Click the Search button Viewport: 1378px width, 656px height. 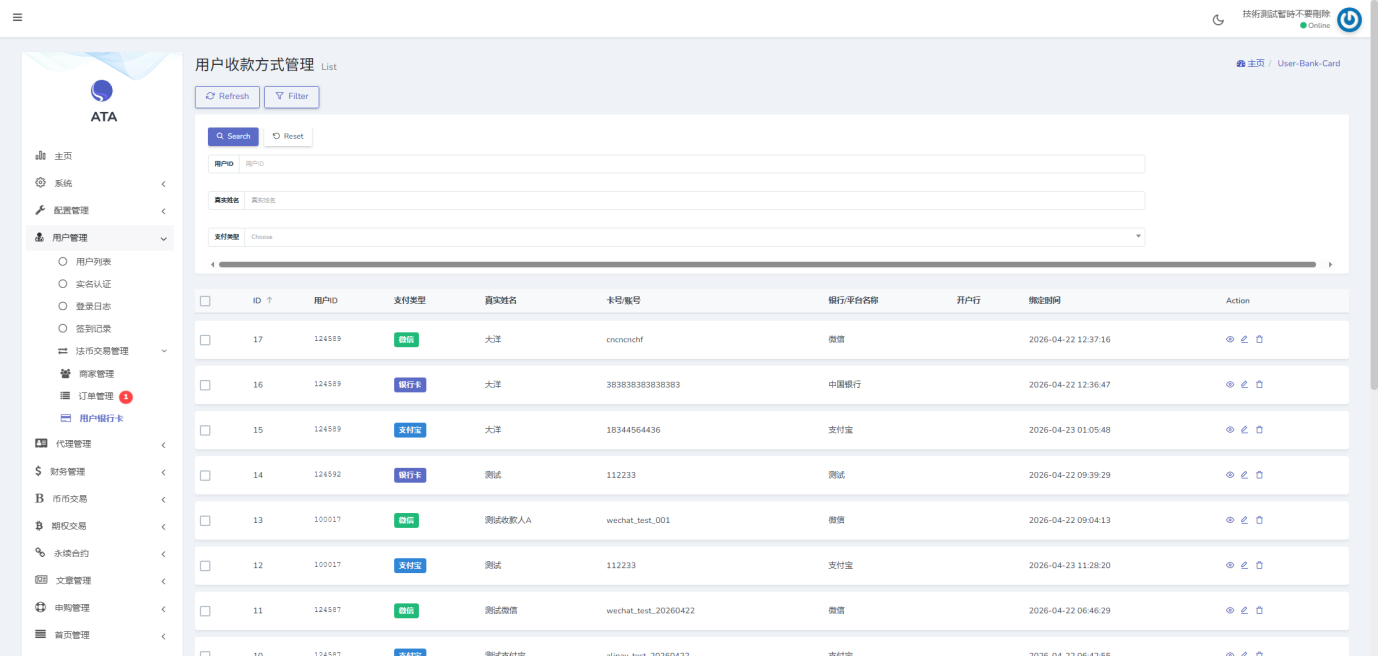click(233, 136)
